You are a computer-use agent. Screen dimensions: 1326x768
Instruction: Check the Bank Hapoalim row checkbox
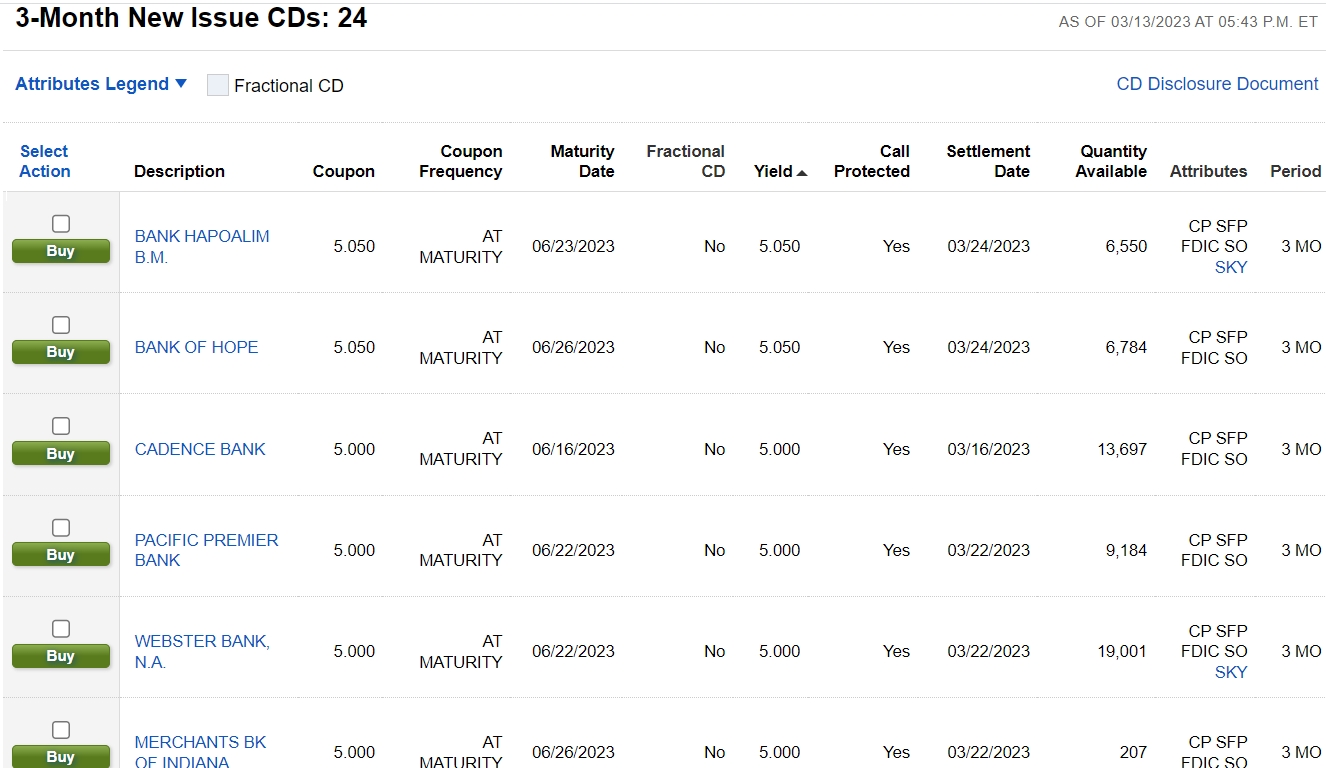(61, 224)
